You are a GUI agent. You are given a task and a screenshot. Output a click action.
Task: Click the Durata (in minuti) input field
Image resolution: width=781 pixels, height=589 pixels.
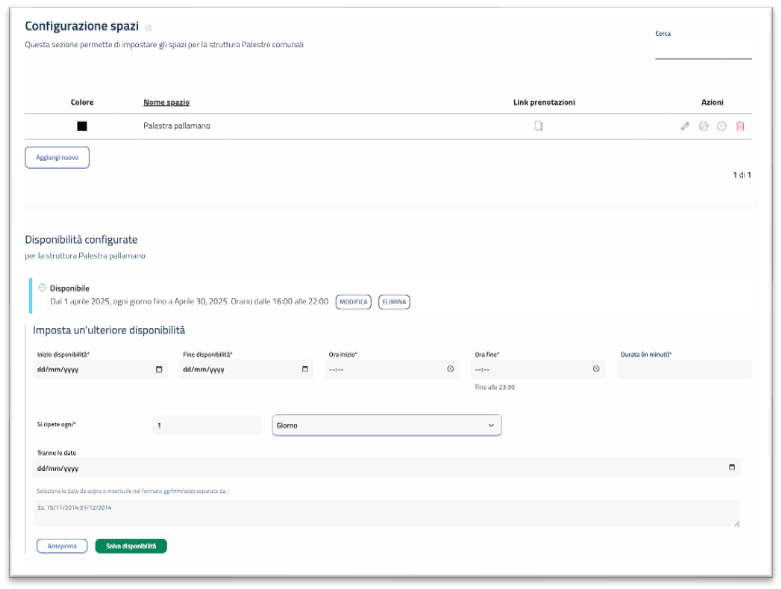click(684, 369)
